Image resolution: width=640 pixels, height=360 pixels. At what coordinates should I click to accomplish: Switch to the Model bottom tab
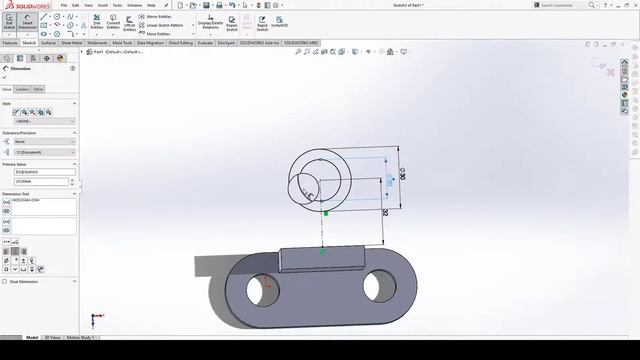tap(32, 338)
